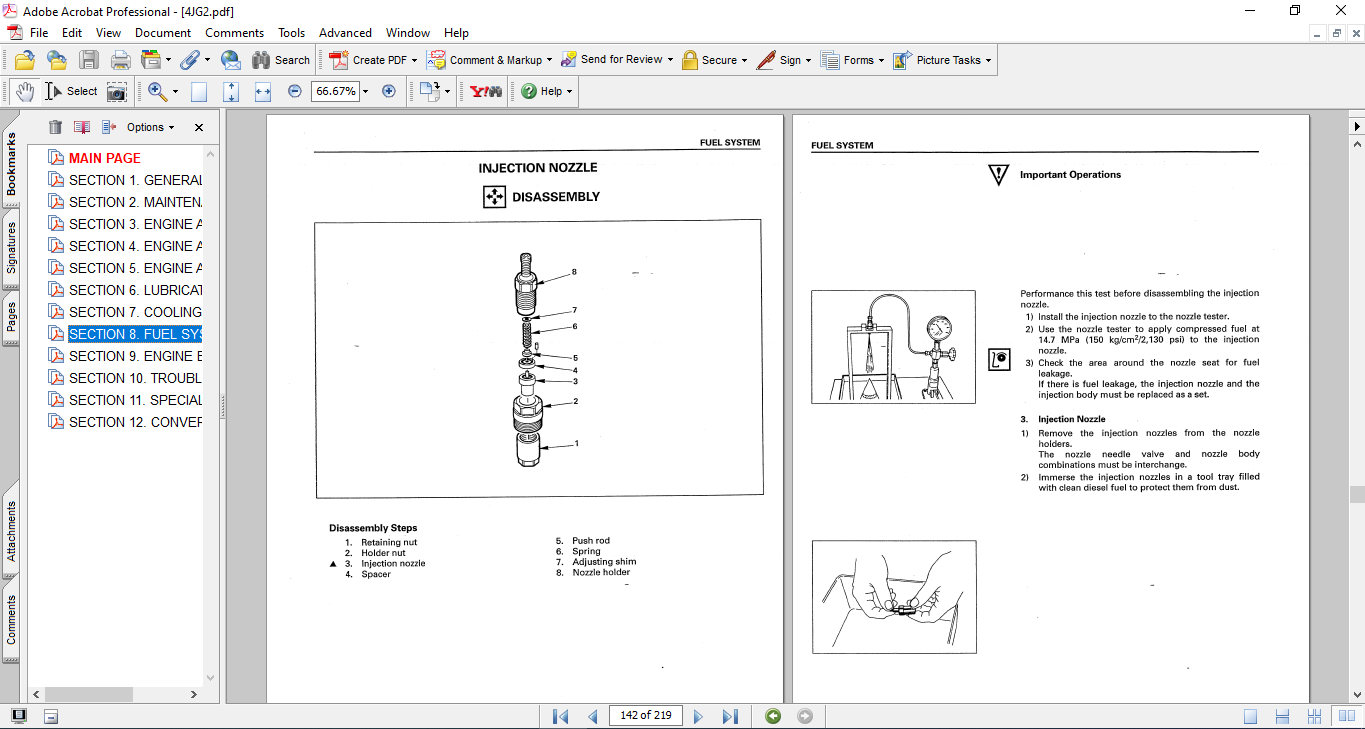Open the zoom percentage dropdown
This screenshot has height=729, width=1365.
pyautogui.click(x=365, y=91)
